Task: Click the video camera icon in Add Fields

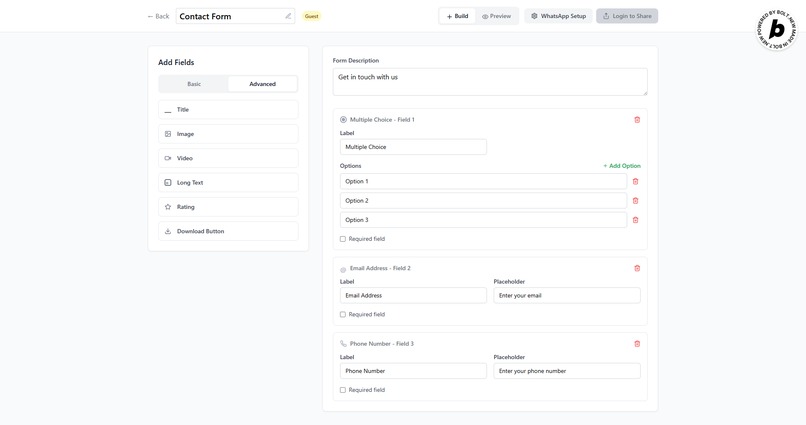Action: [168, 158]
